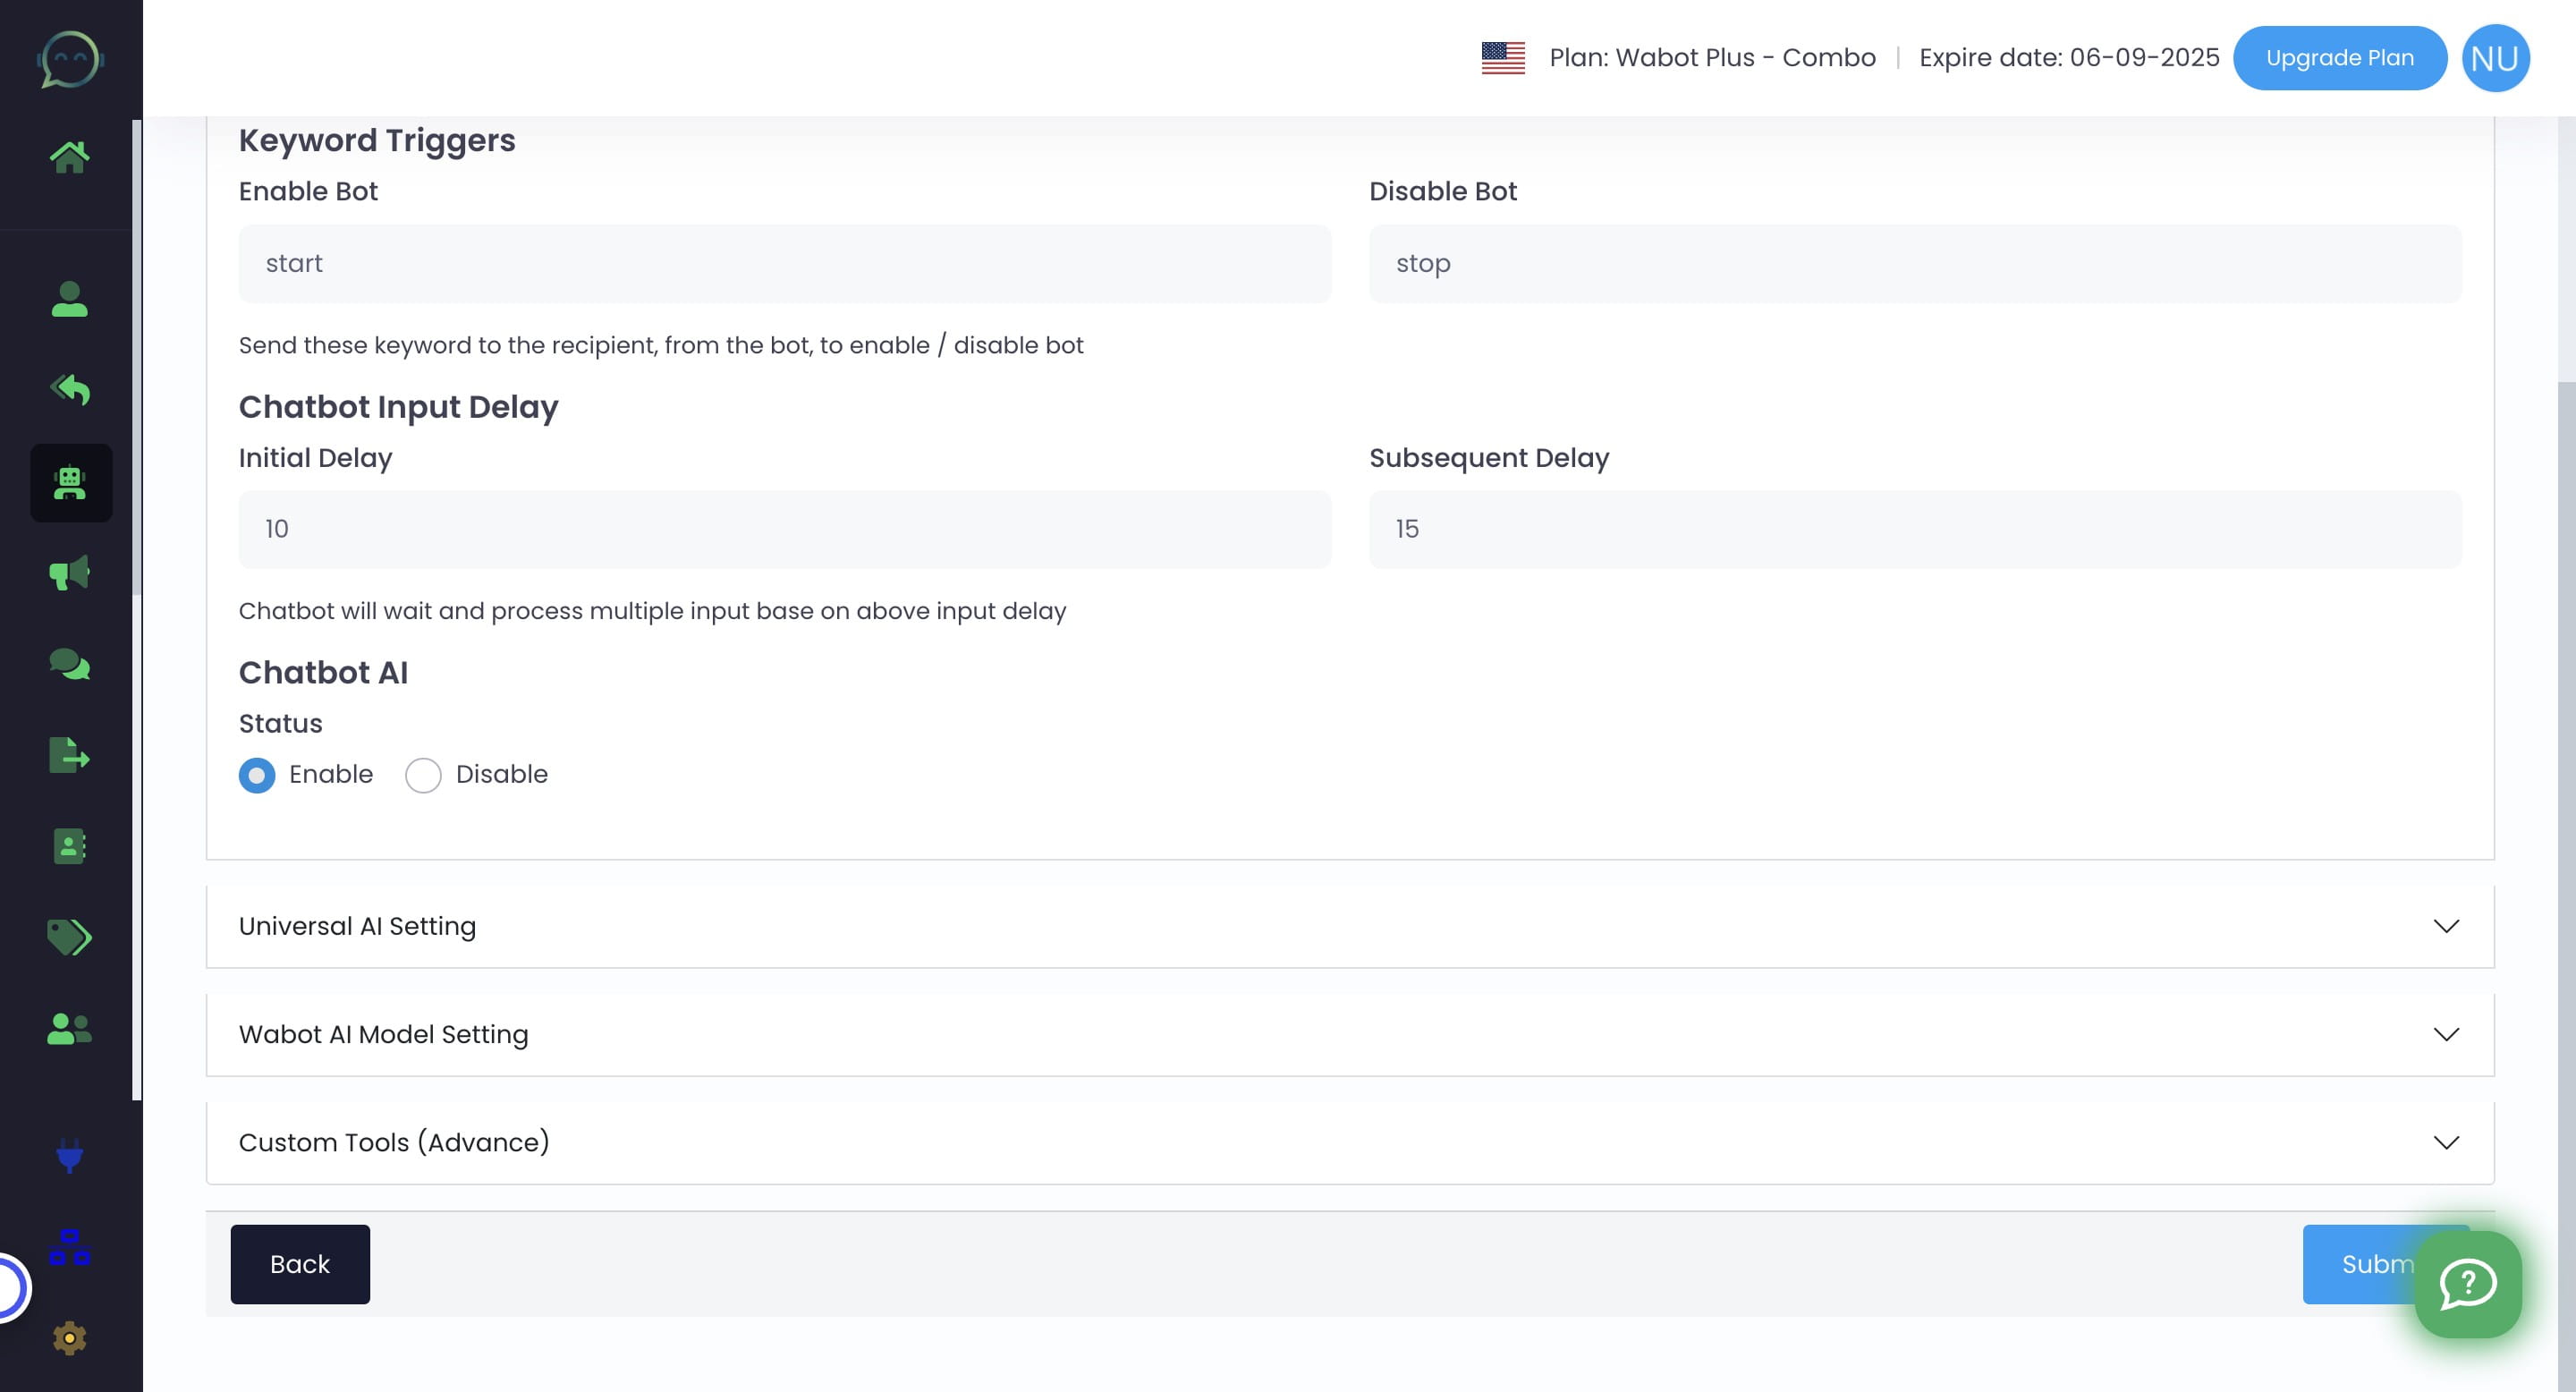The image size is (2576, 1392).
Task: Click the tags sidebar icon
Action: 69,937
